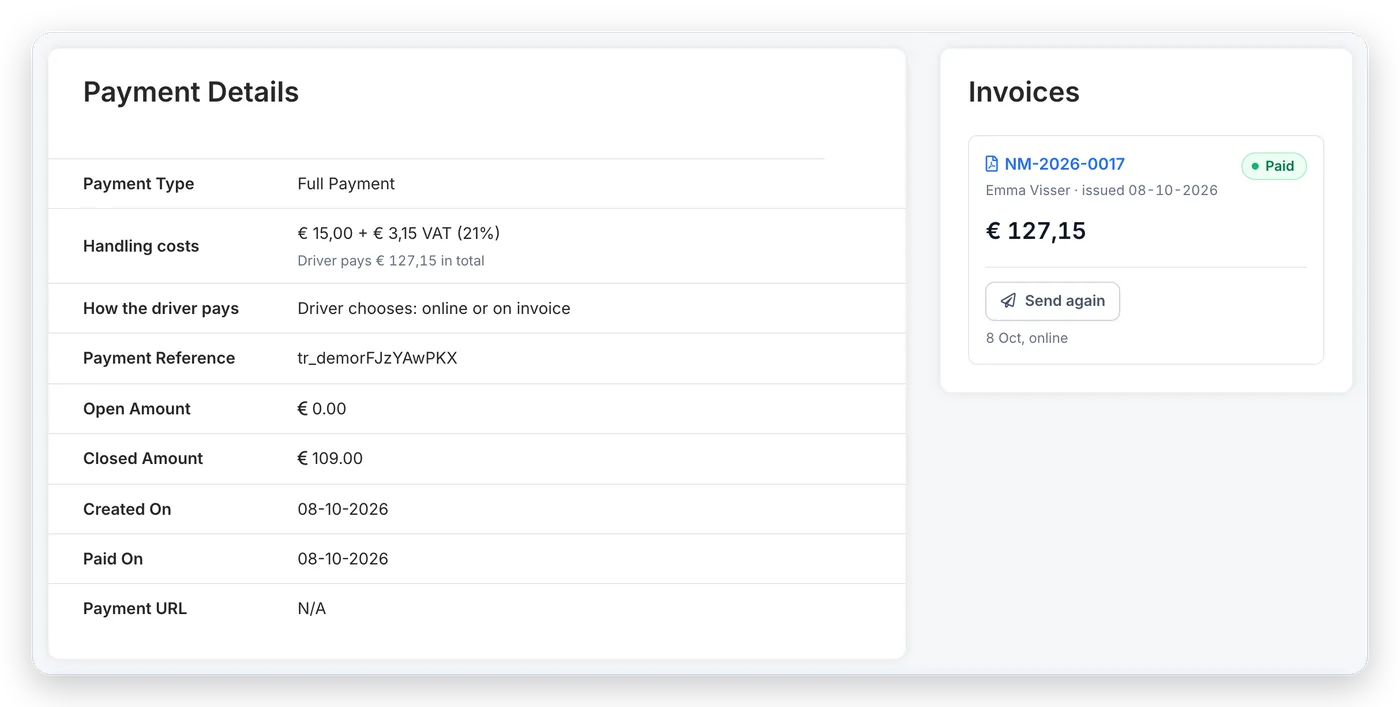Click the Handling costs label
Viewport: 1400px width, 707px height.
[x=141, y=246]
